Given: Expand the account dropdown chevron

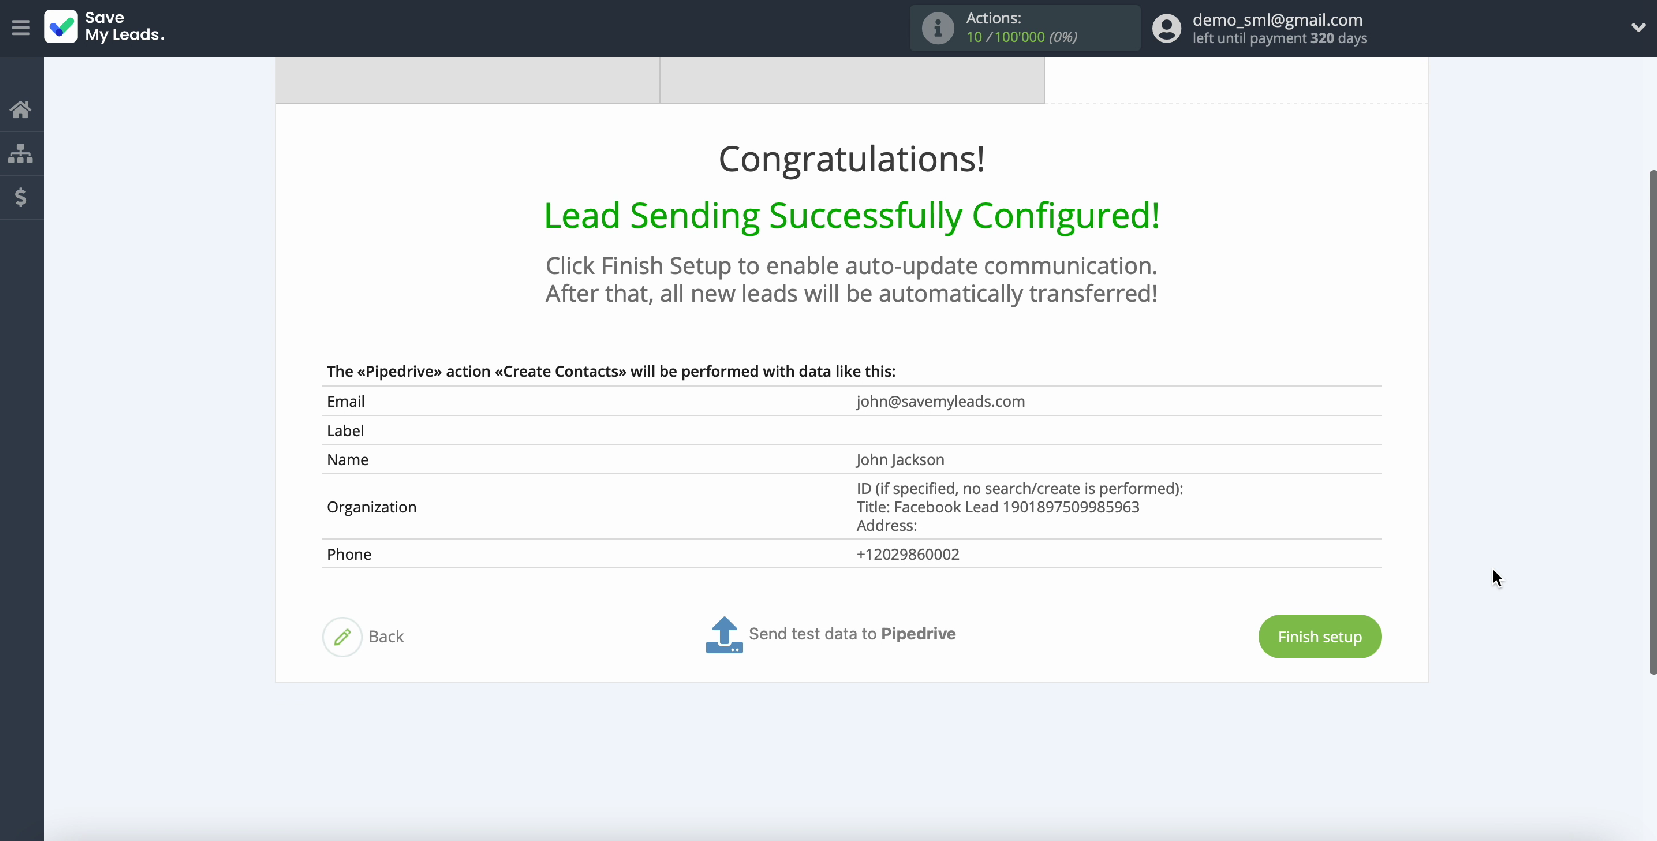Looking at the screenshot, I should pos(1638,28).
